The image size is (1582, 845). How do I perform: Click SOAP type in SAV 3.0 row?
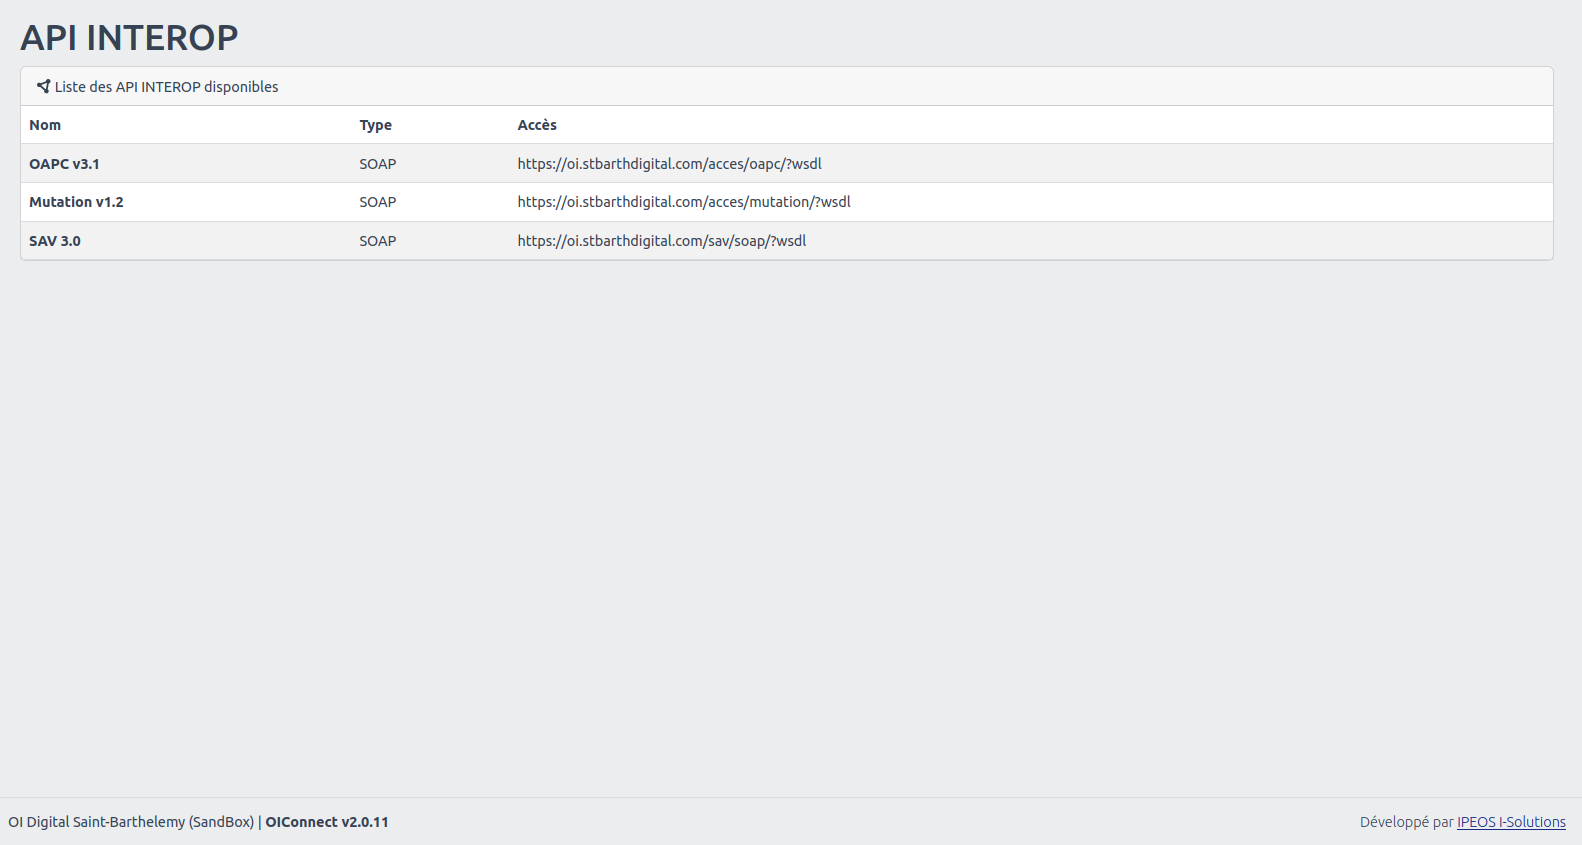(x=378, y=241)
